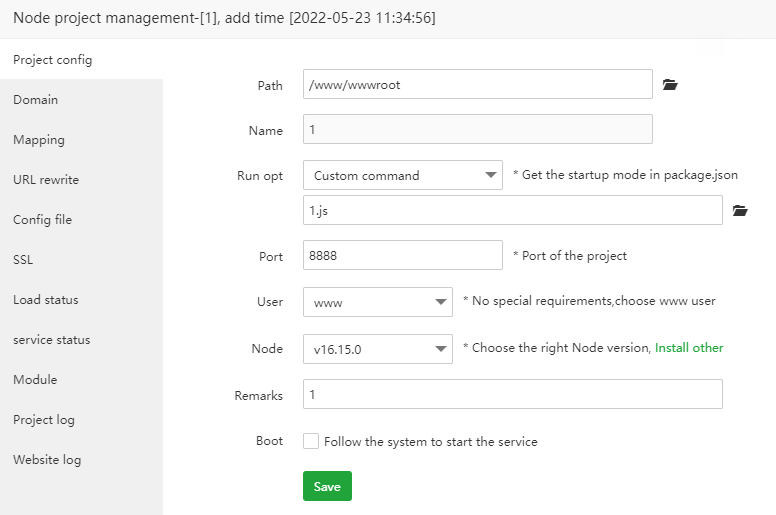Open the service status tab
This screenshot has height=515, width=776.
click(x=51, y=340)
